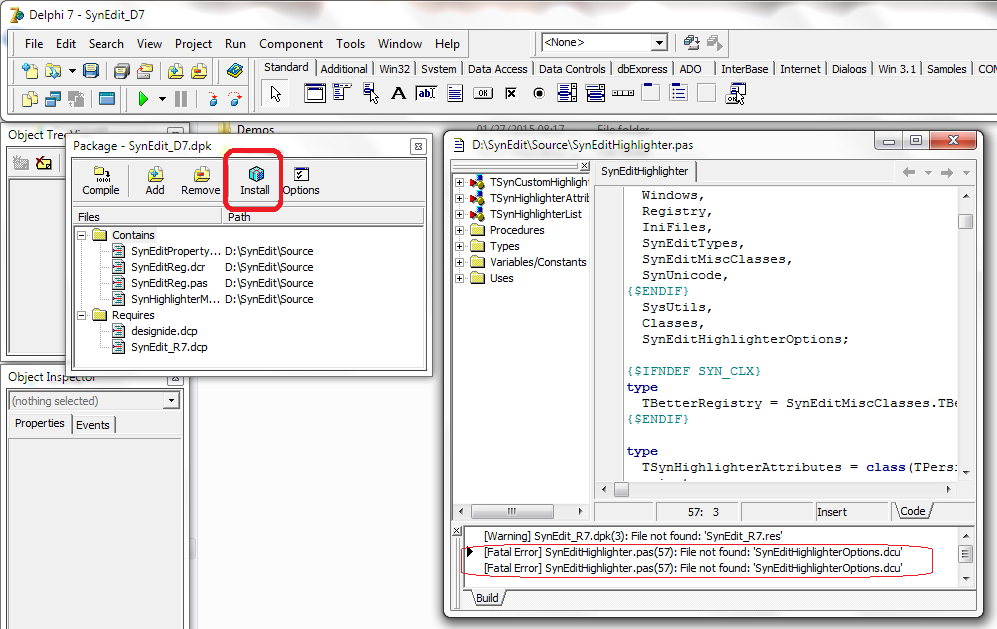Expand the Variables/Constants folder node

[459, 262]
